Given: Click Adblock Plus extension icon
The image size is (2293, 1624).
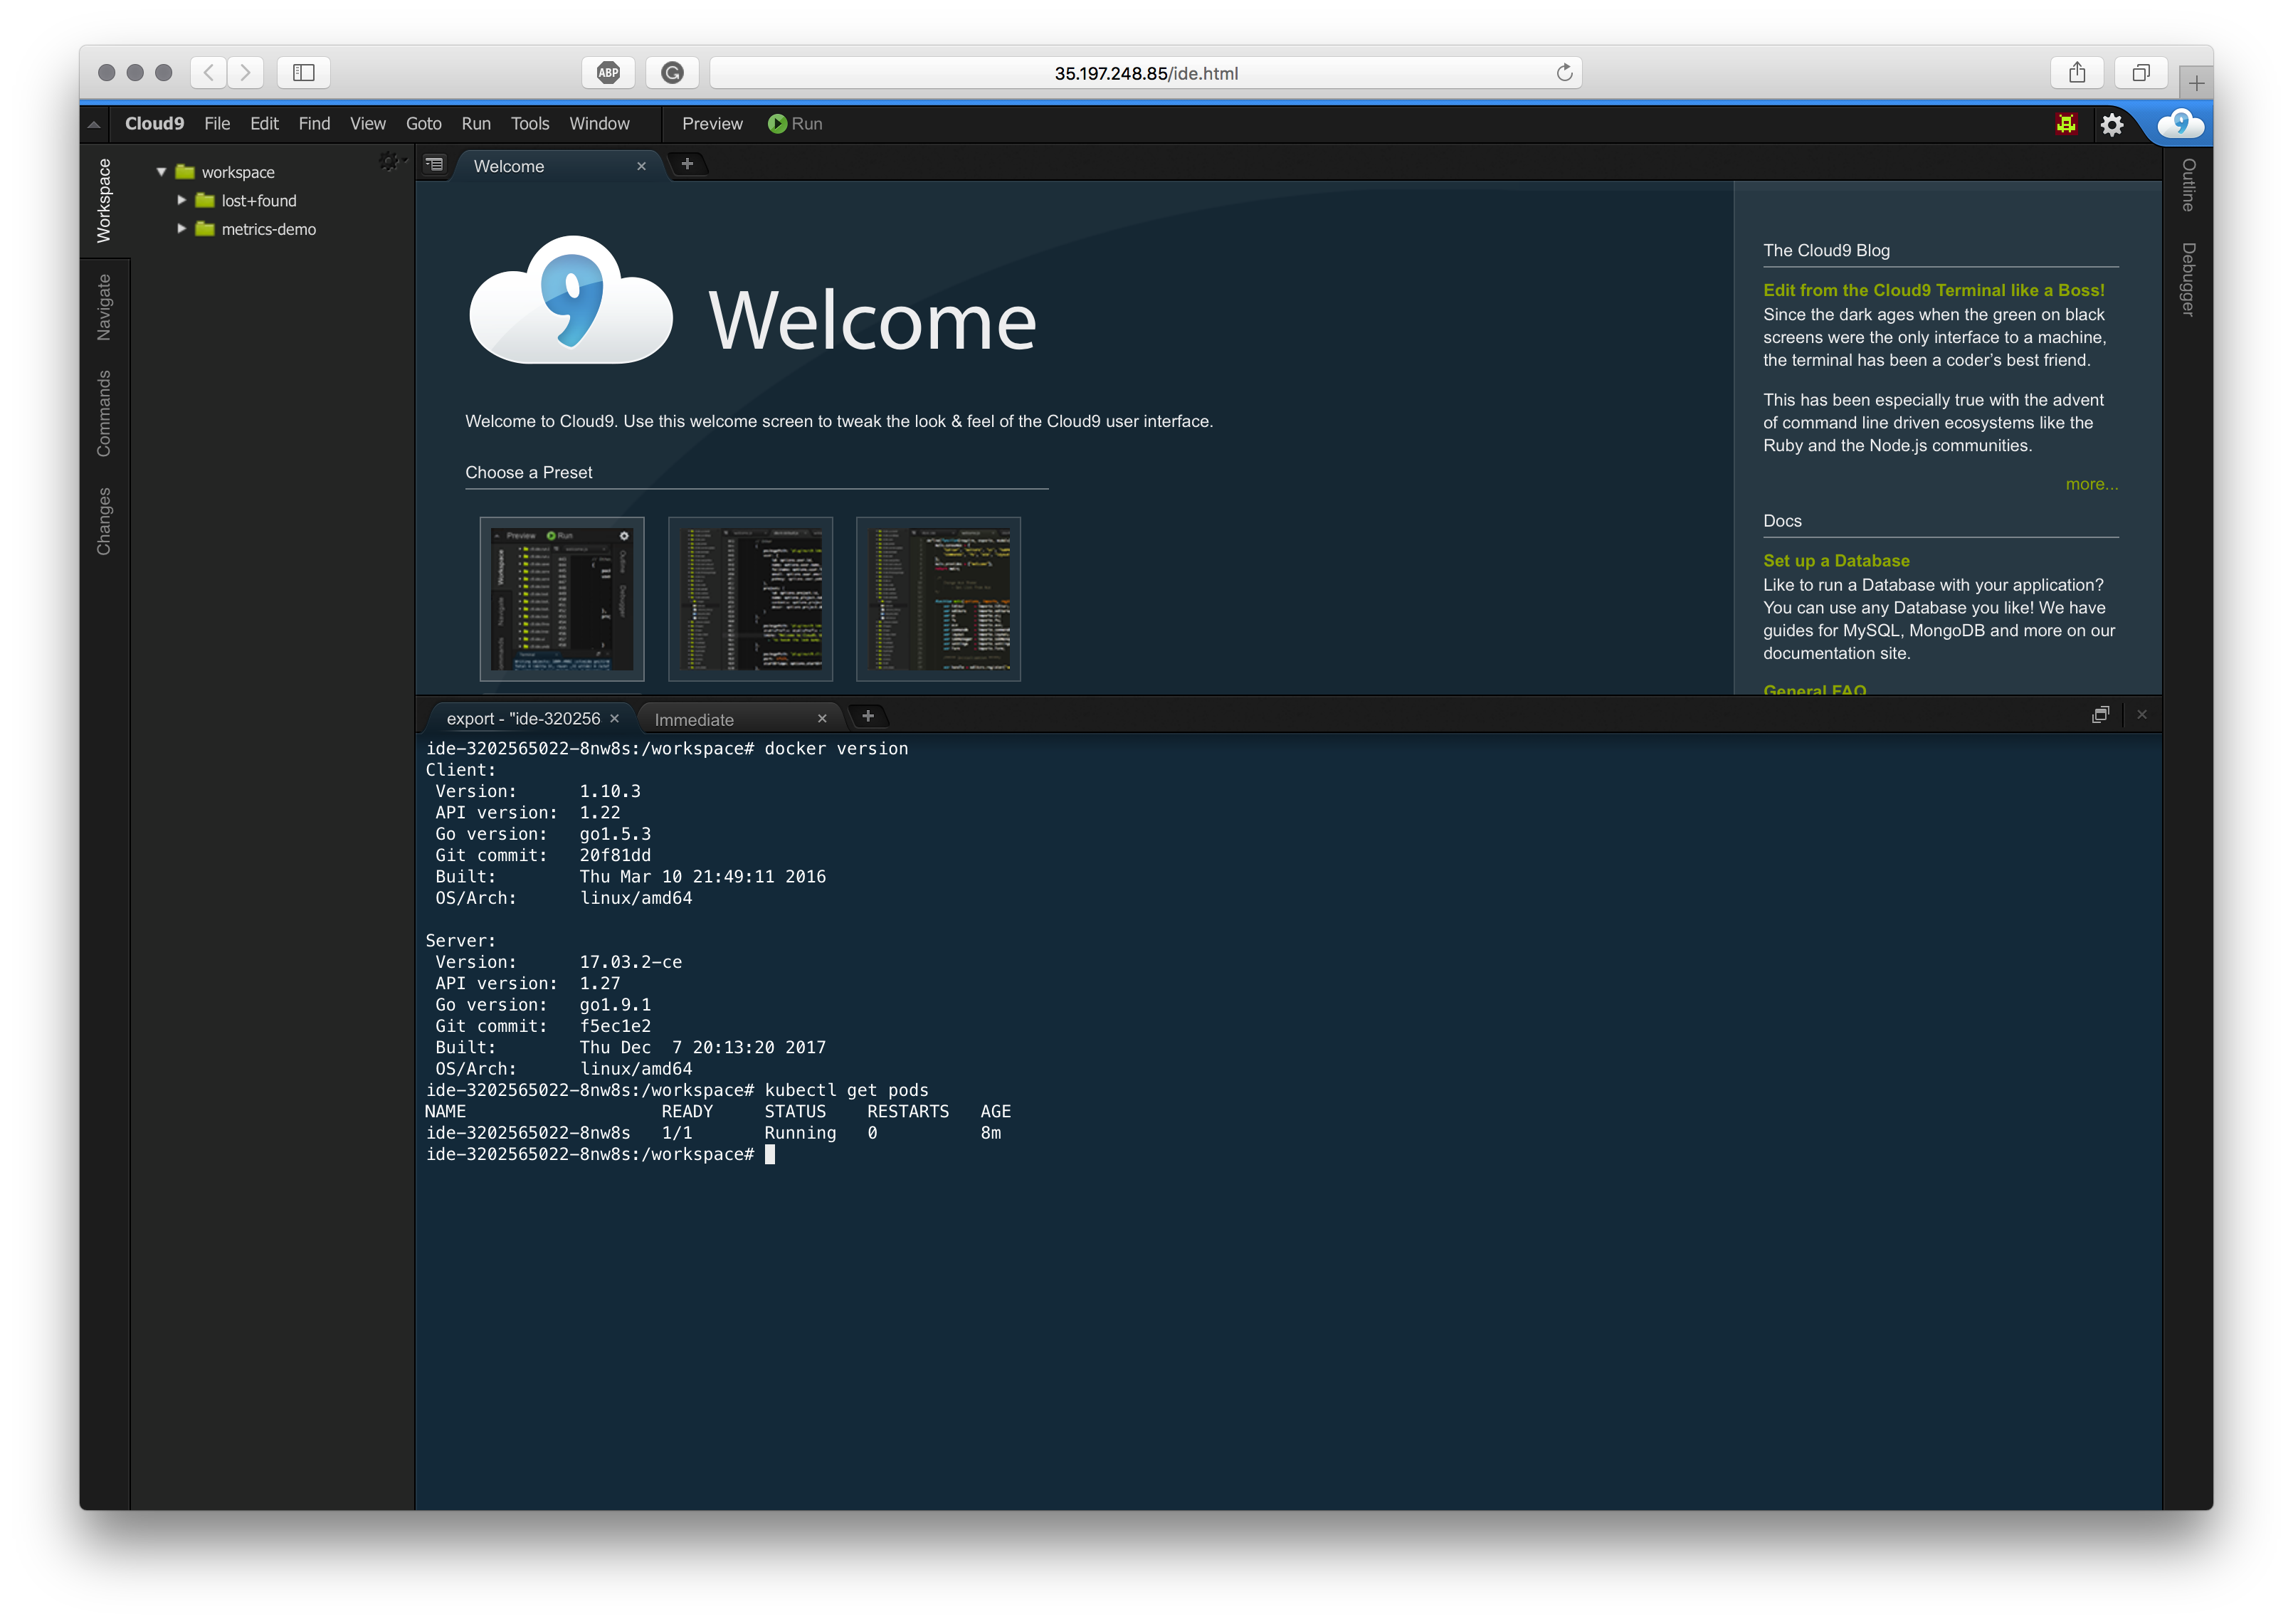Looking at the screenshot, I should pyautogui.click(x=608, y=73).
